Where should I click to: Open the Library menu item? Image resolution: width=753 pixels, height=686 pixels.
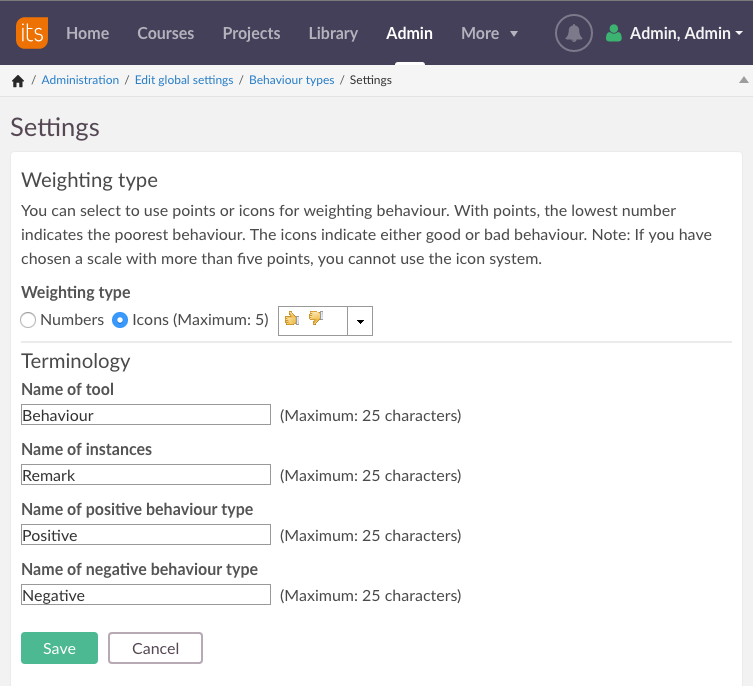333,33
